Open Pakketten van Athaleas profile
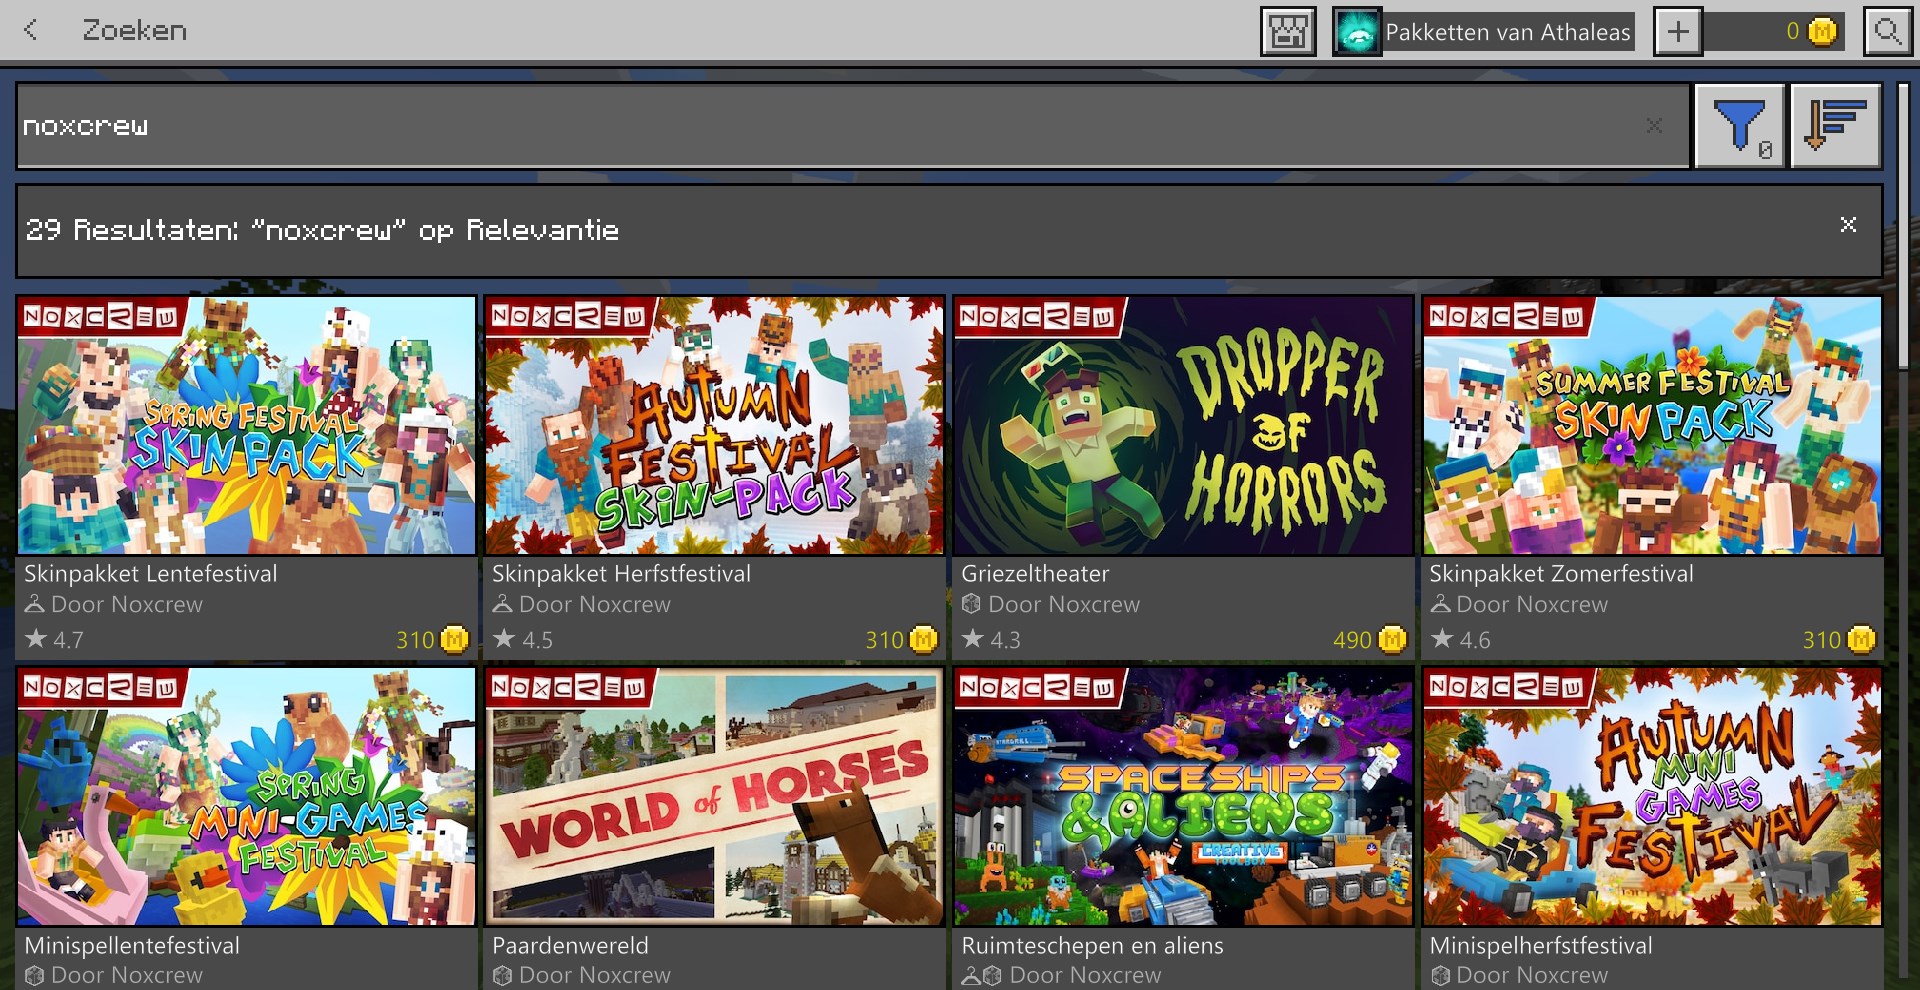The image size is (1920, 990). coord(1484,32)
